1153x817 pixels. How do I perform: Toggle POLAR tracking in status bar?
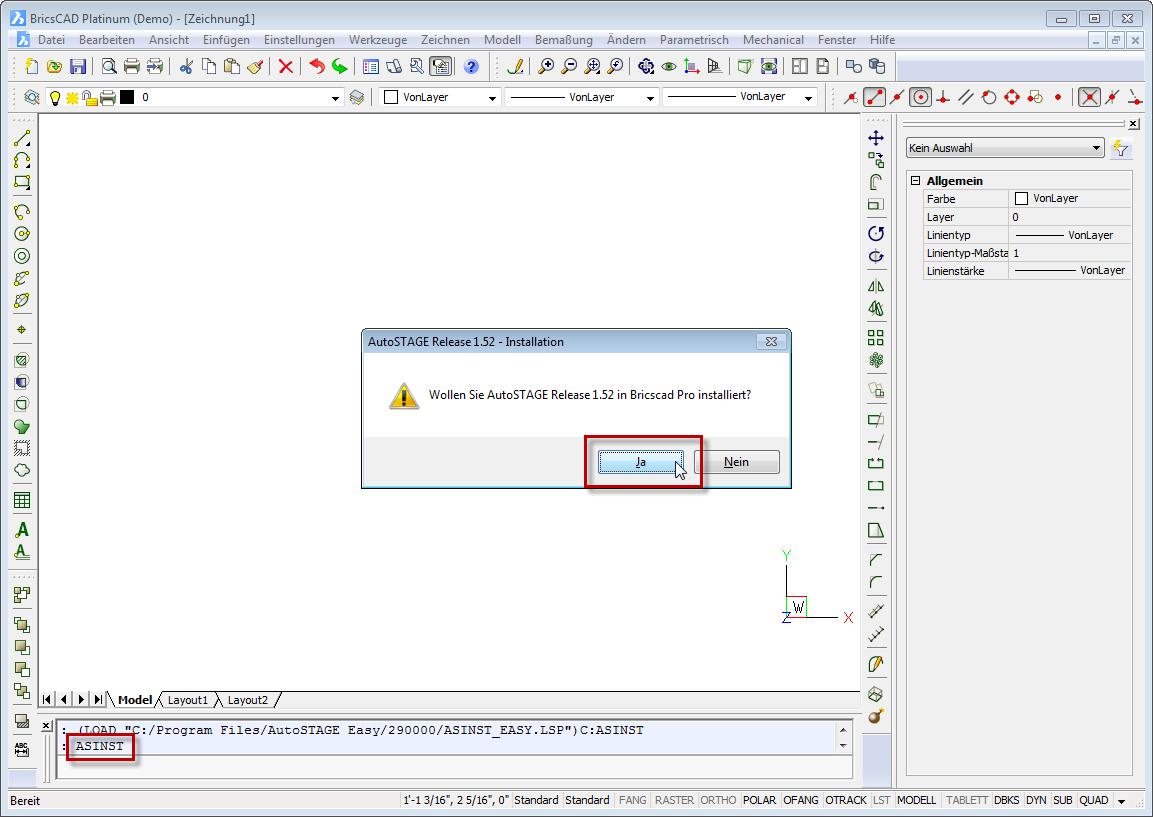[x=760, y=800]
